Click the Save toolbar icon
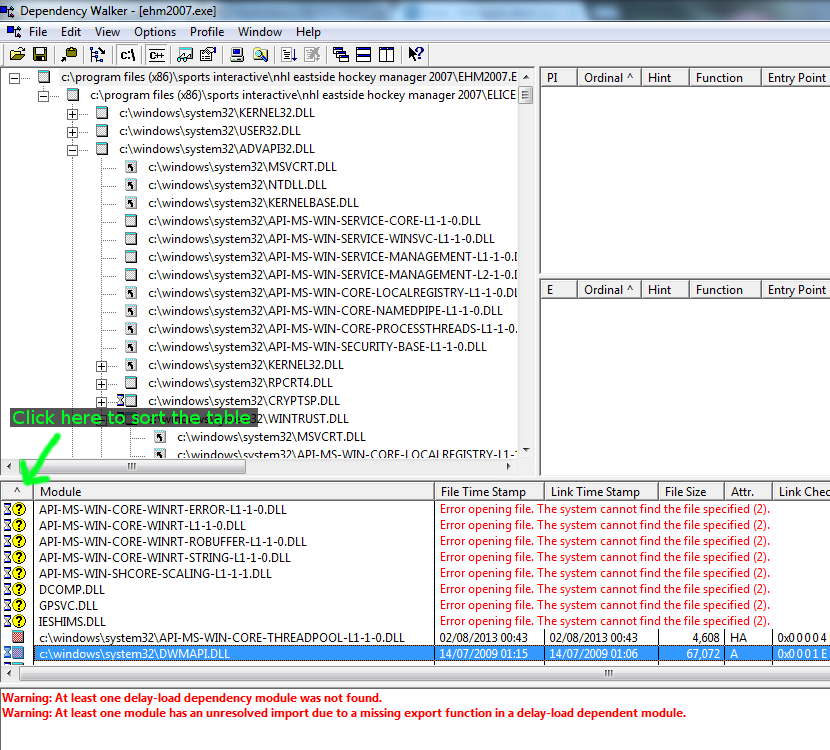The height and width of the screenshot is (750, 830). pos(40,54)
